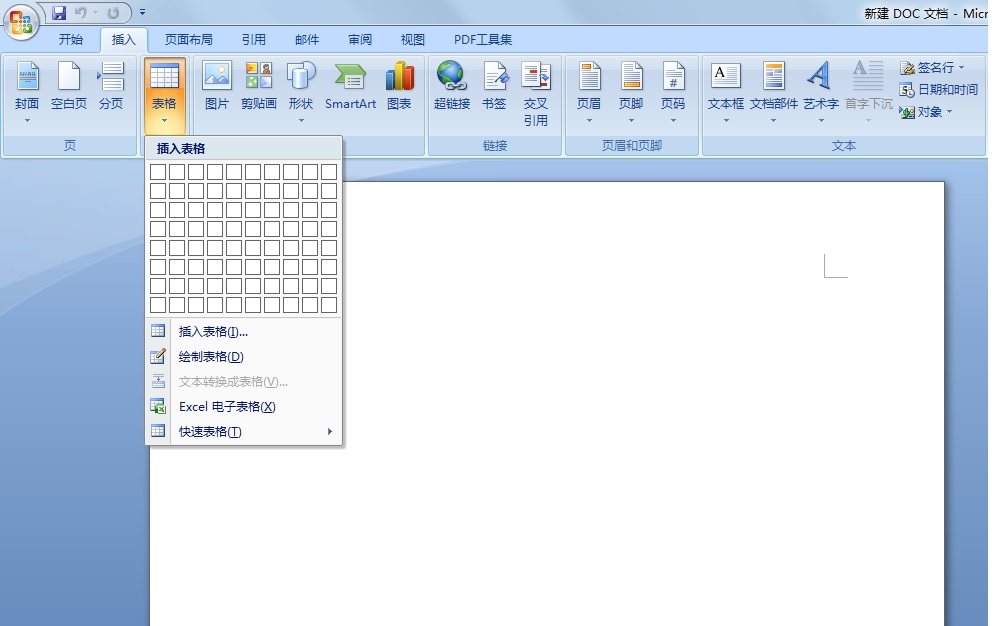Open clip art (剪贴画)

click(259, 85)
